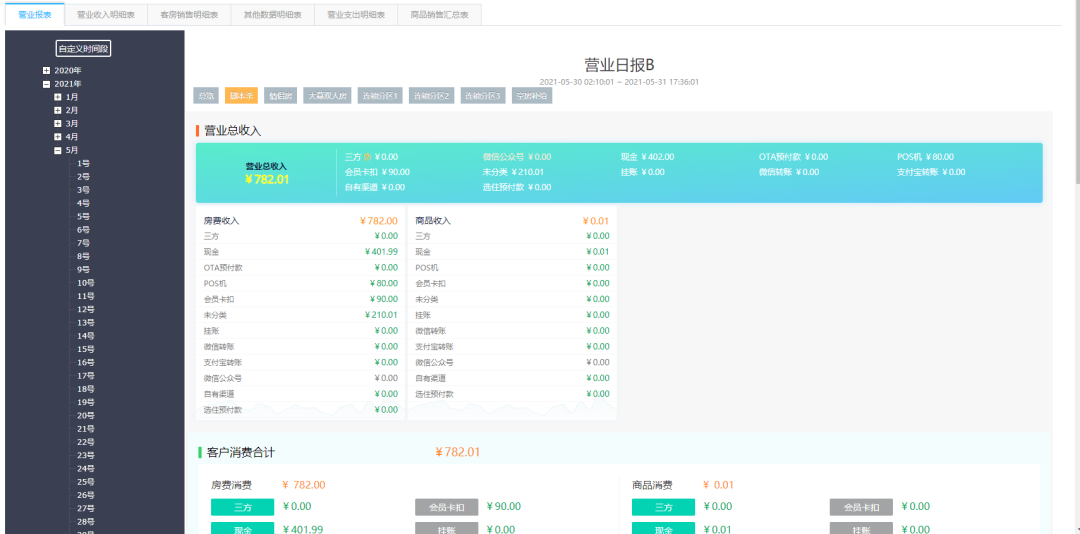Open the 客房销售明细表 tab
1080x534 pixels.
coord(189,14)
